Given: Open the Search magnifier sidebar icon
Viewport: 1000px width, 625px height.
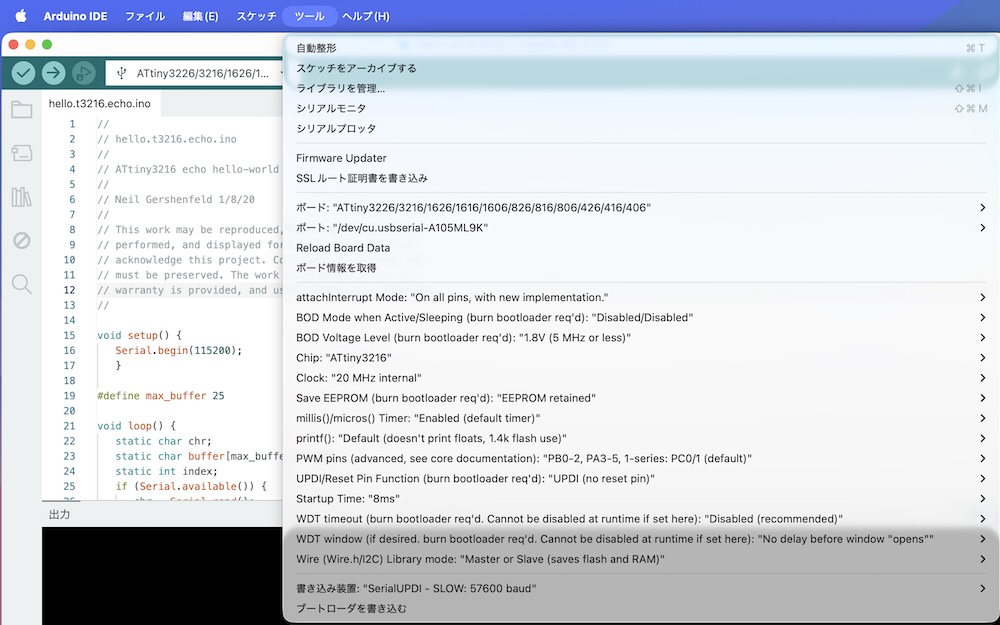Looking at the screenshot, I should [x=21, y=284].
